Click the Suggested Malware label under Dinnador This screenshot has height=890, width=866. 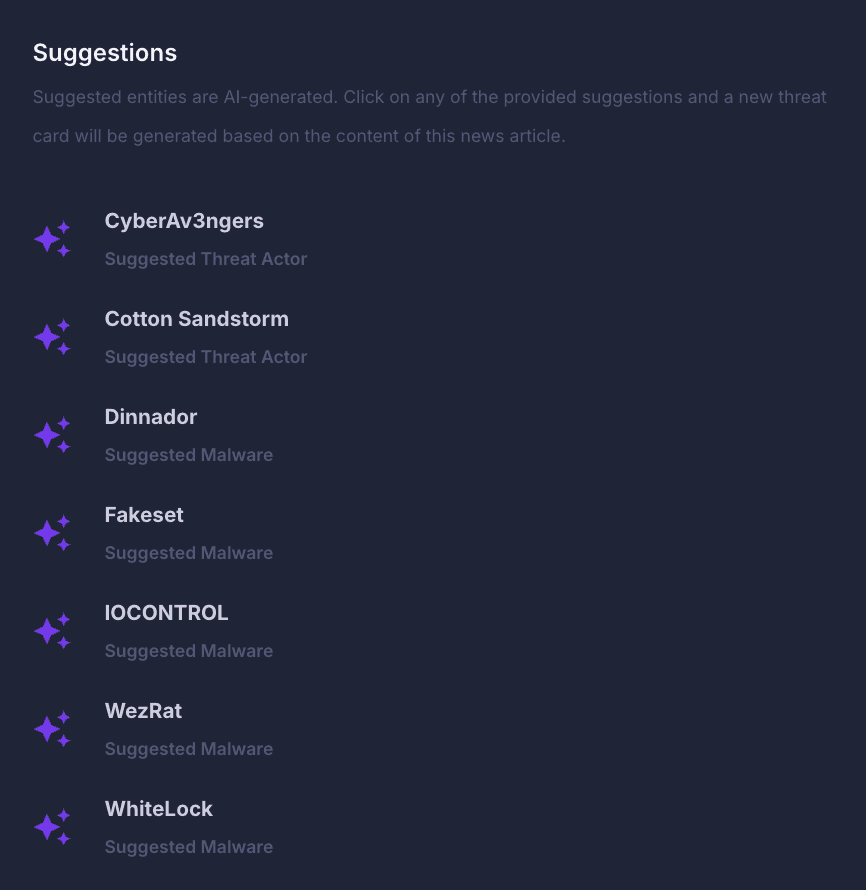click(x=188, y=455)
